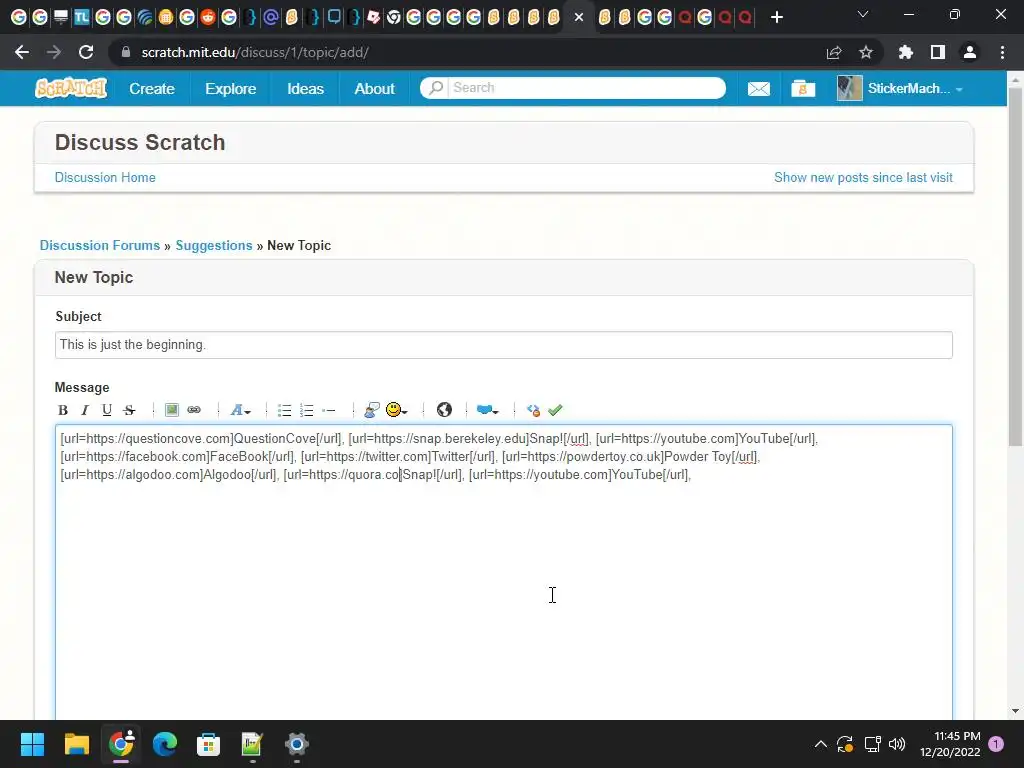Go back to the previous page

tap(22, 52)
